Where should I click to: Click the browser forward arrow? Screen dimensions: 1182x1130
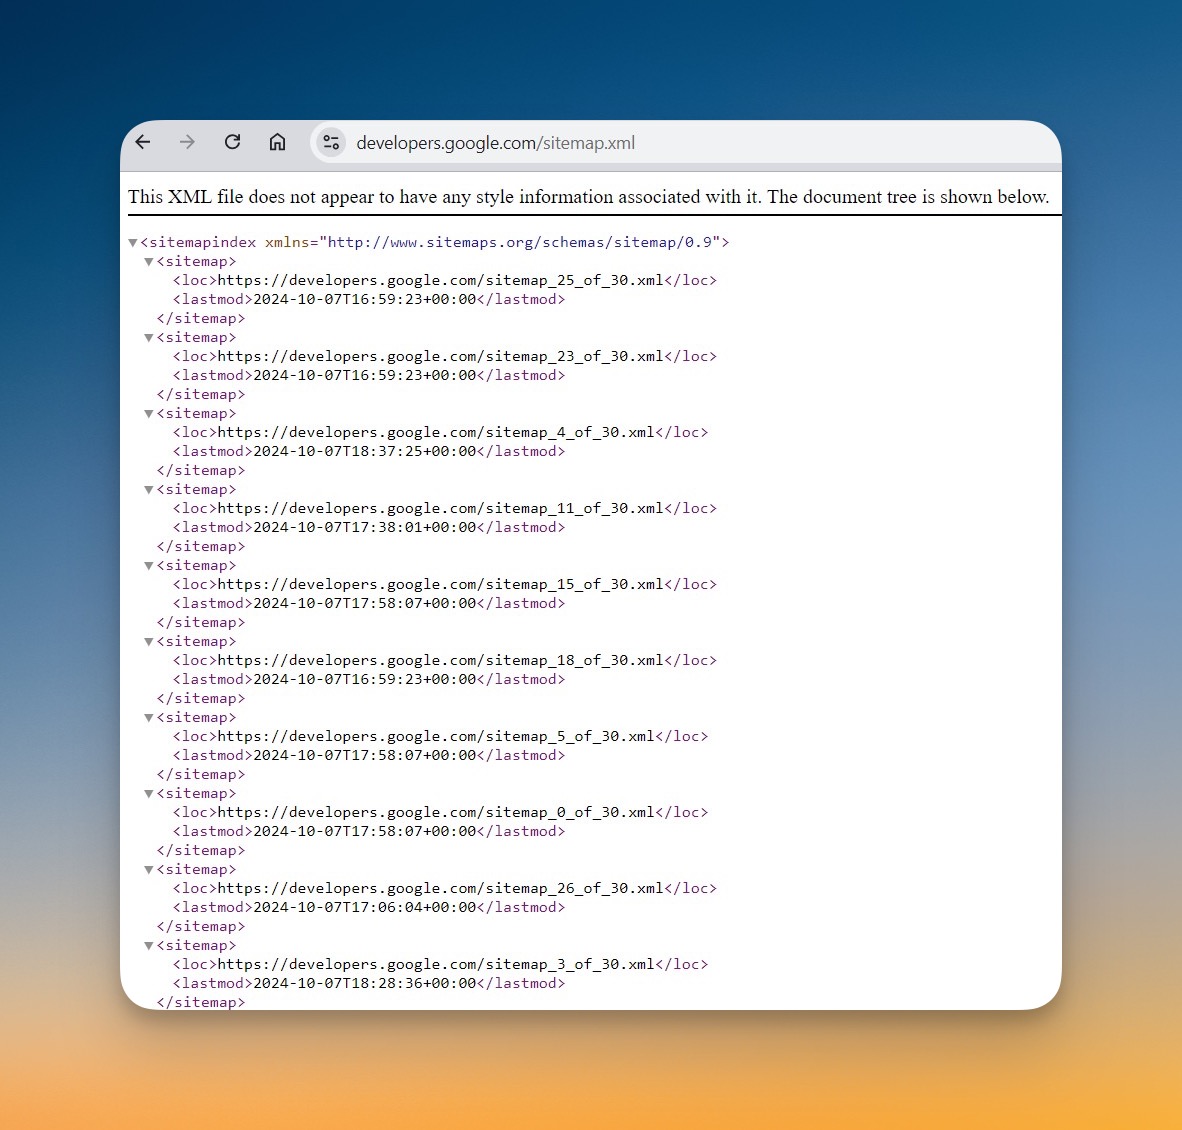pyautogui.click(x=187, y=142)
